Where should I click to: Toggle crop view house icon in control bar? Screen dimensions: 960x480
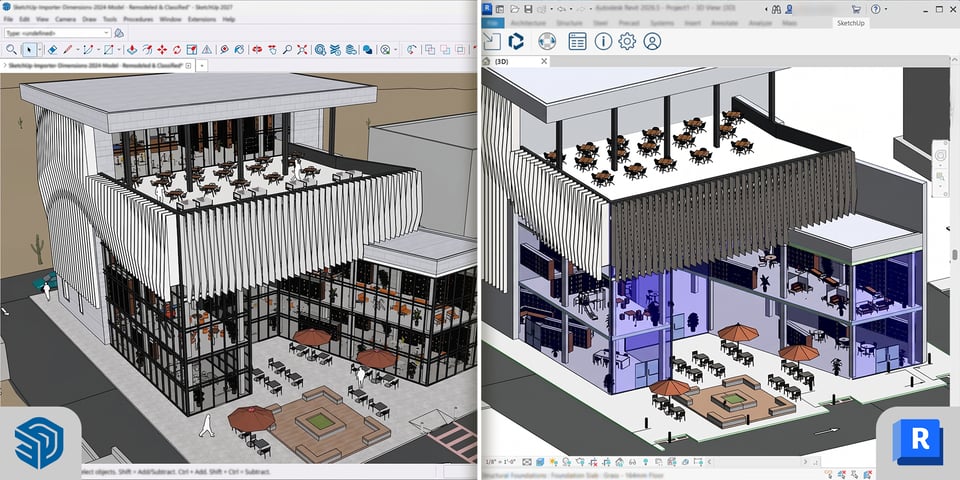pyautogui.click(x=619, y=462)
